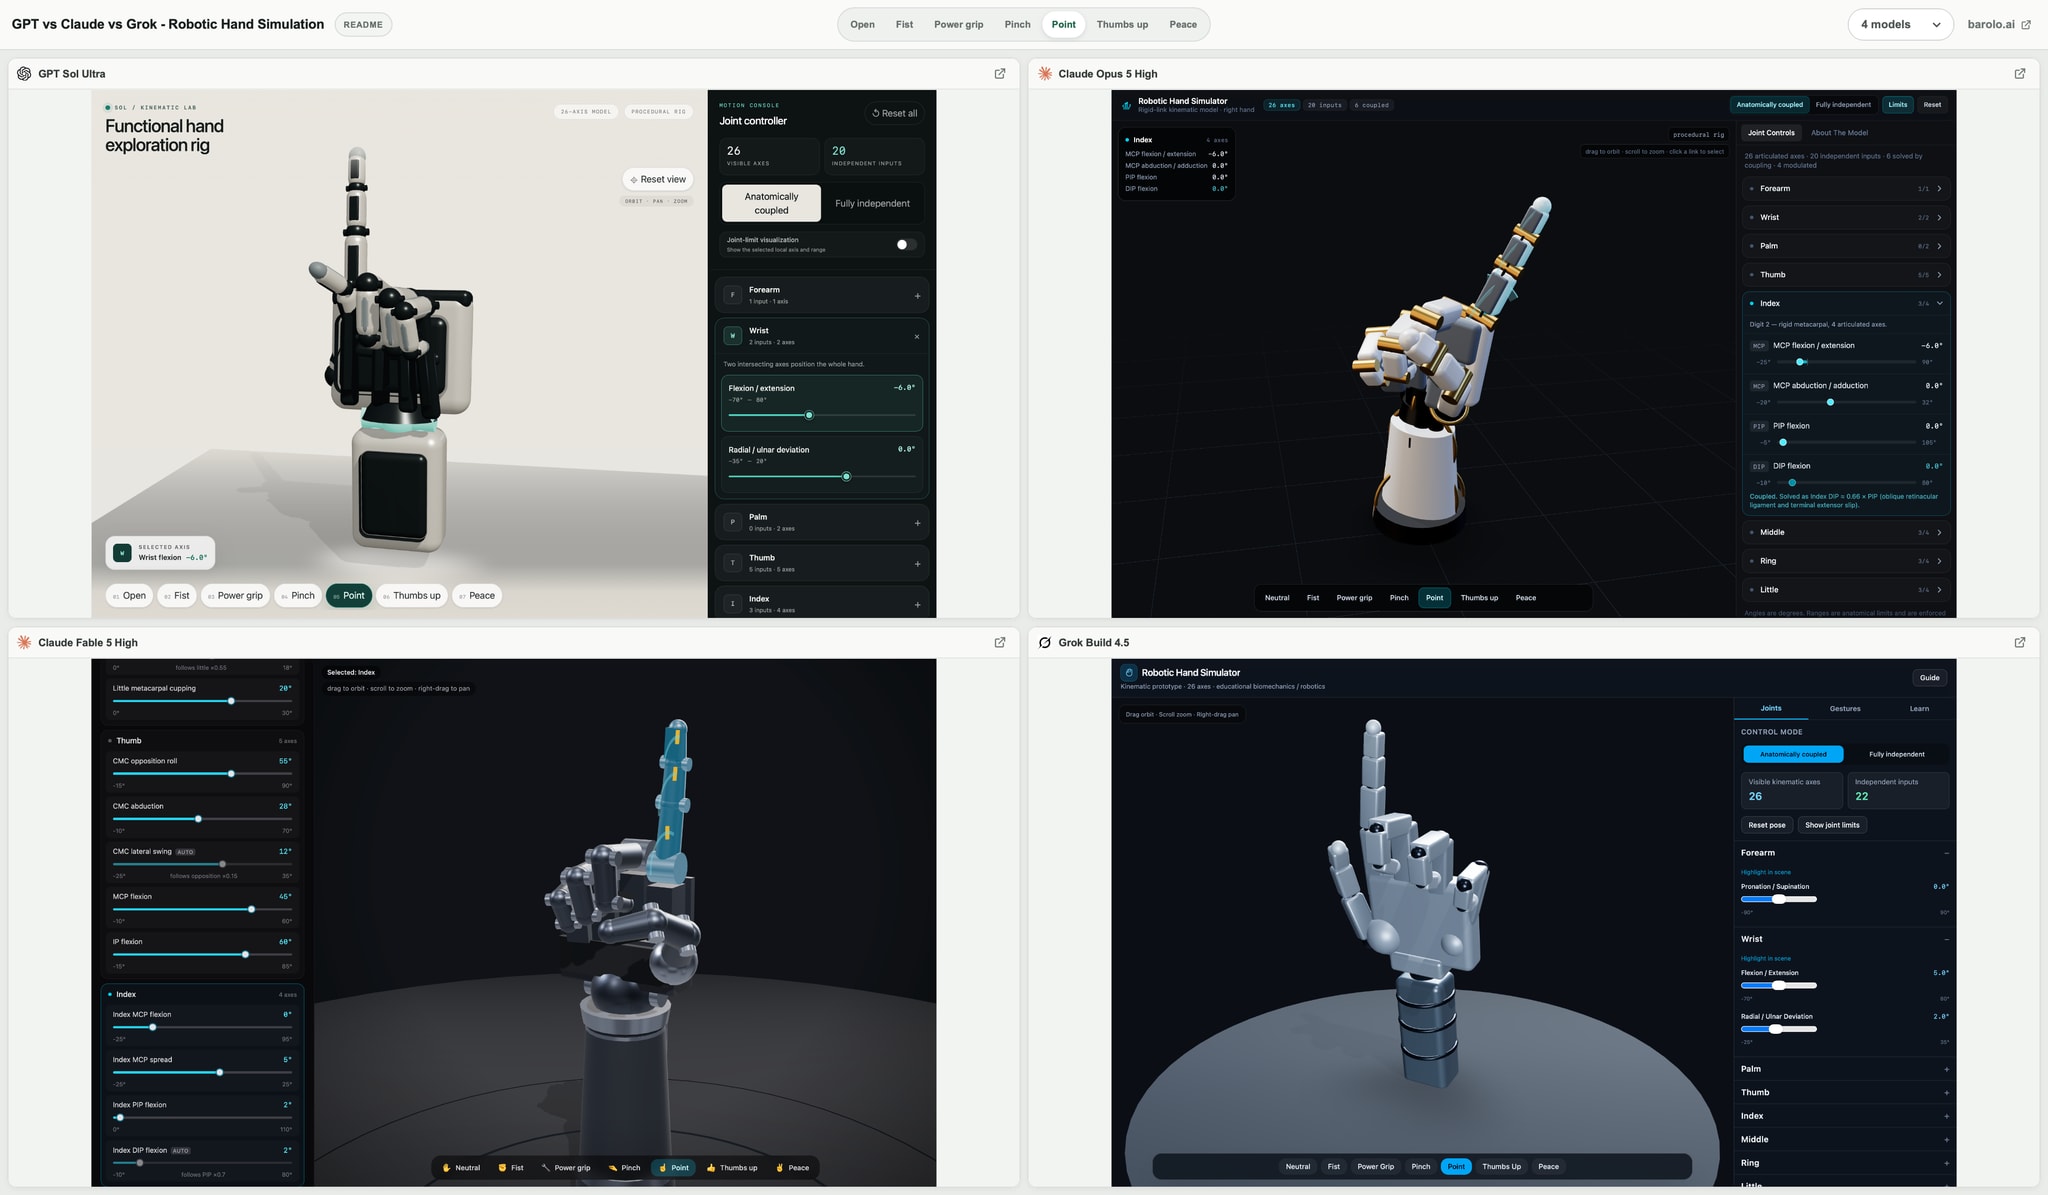Toggle the Joint-limit visualization switch

point(905,244)
